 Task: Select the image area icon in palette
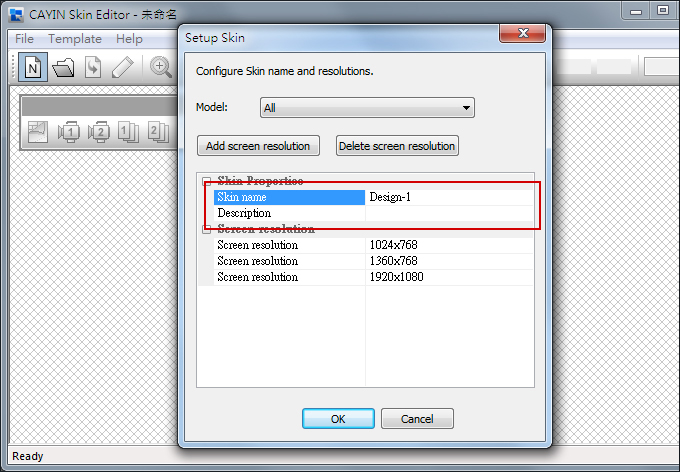coord(39,131)
